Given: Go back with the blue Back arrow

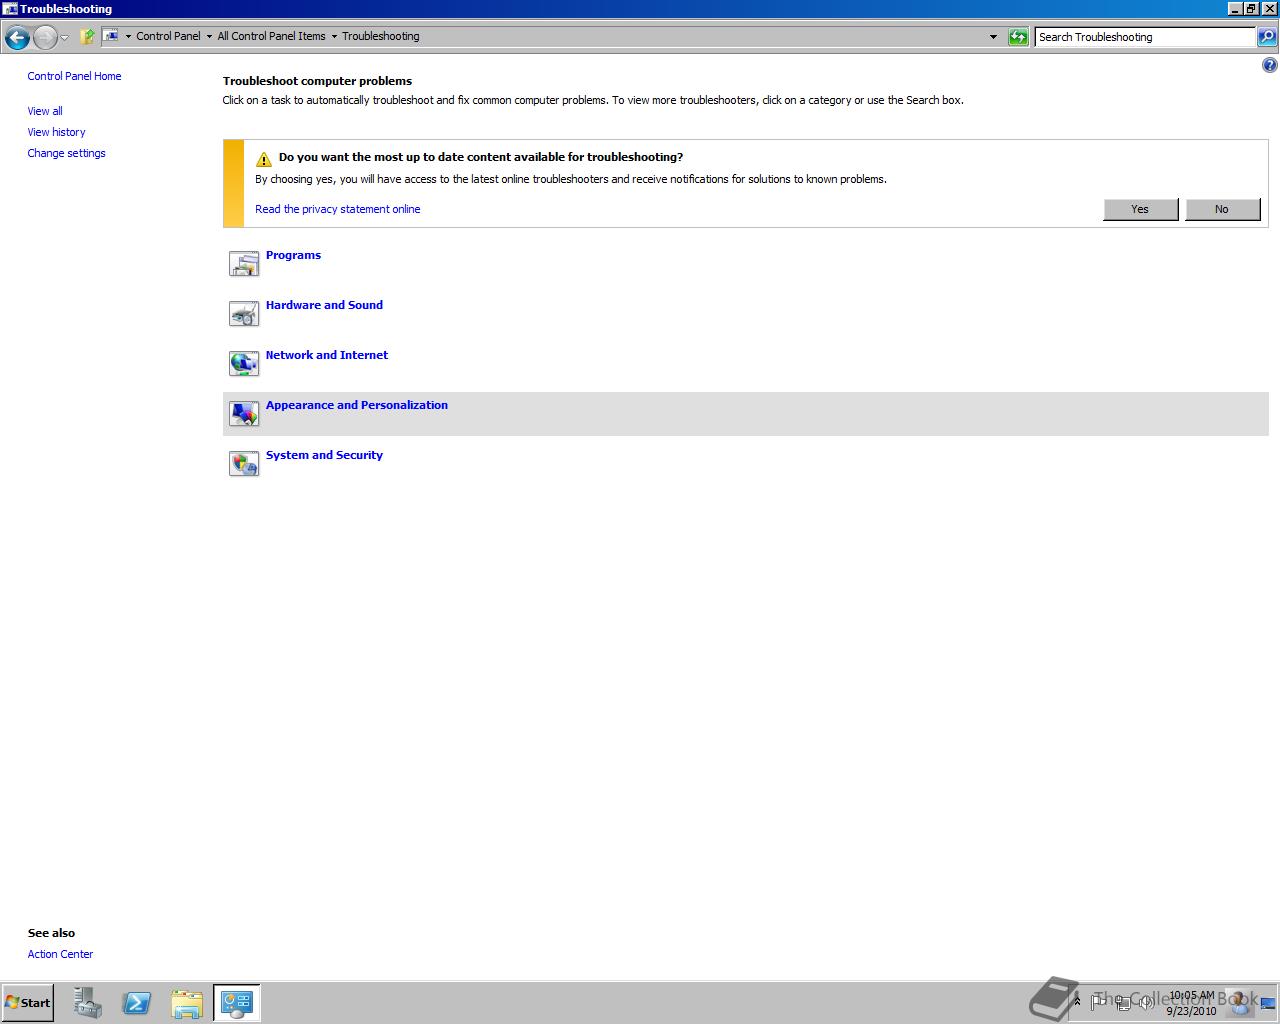Looking at the screenshot, I should (x=16, y=38).
